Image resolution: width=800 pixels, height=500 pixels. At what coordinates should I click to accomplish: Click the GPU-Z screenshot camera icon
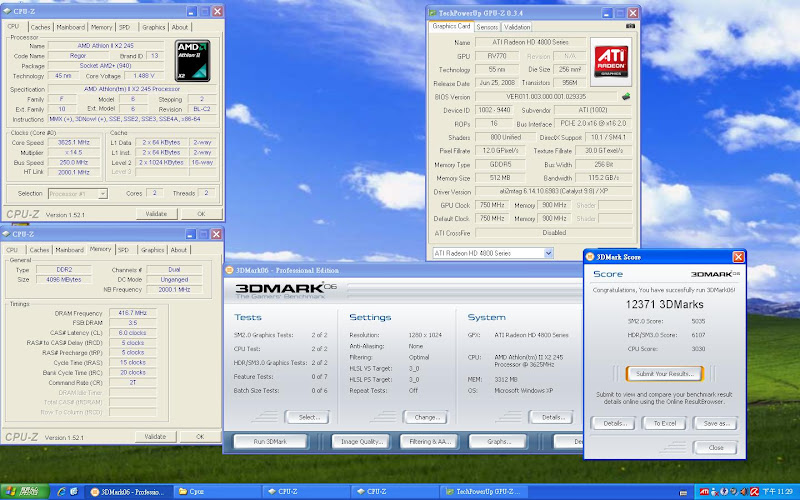(631, 26)
